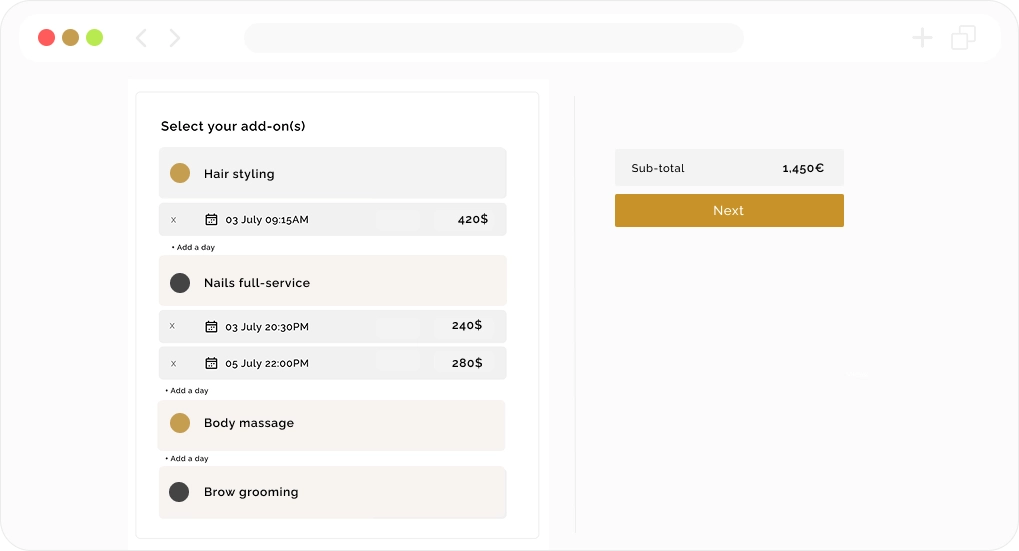Click calendar icon for 03 July 20:30PM
The width and height of the screenshot is (1019, 551).
(211, 326)
